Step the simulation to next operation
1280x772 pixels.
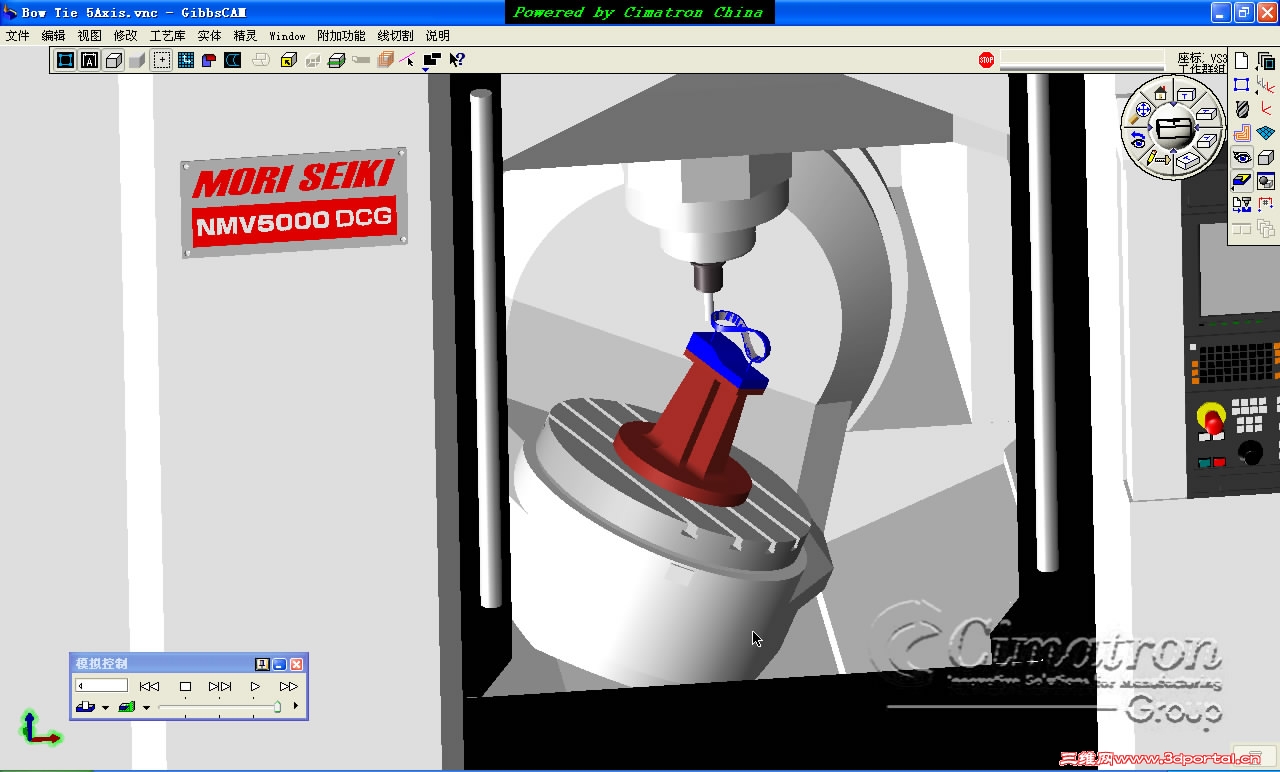click(220, 687)
